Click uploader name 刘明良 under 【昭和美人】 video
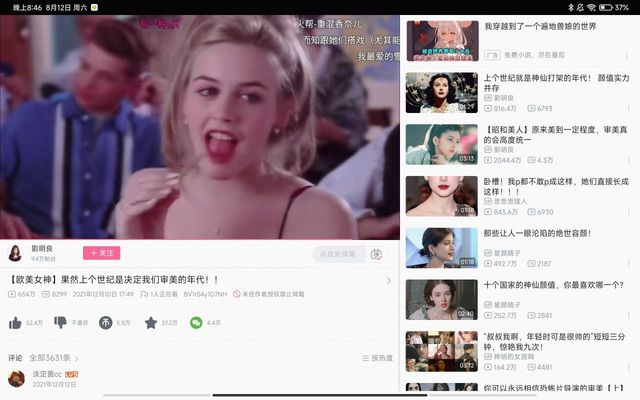Viewport: 640px width, 400px height. (503, 150)
